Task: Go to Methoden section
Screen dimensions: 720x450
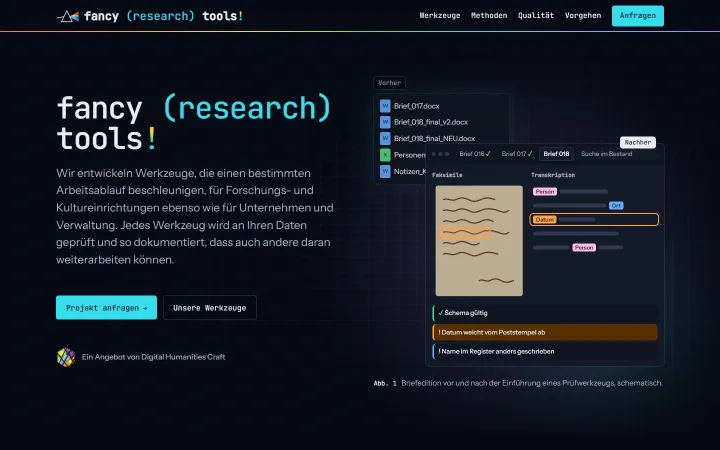Action: (x=489, y=16)
